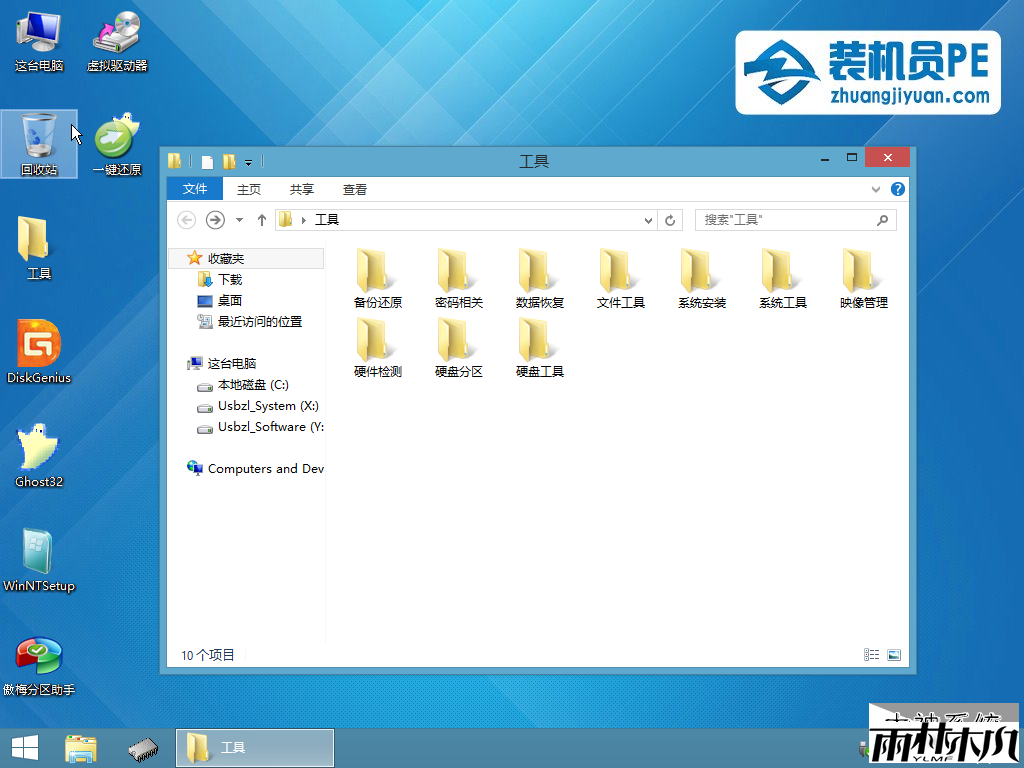The width and height of the screenshot is (1024, 768).
Task: Click the 搜索"工具" search box
Action: (x=785, y=220)
